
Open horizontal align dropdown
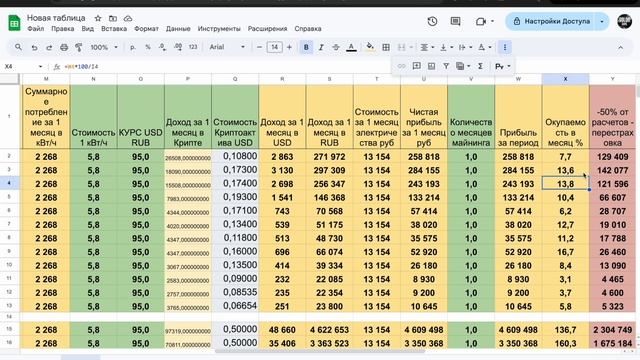click(427, 47)
